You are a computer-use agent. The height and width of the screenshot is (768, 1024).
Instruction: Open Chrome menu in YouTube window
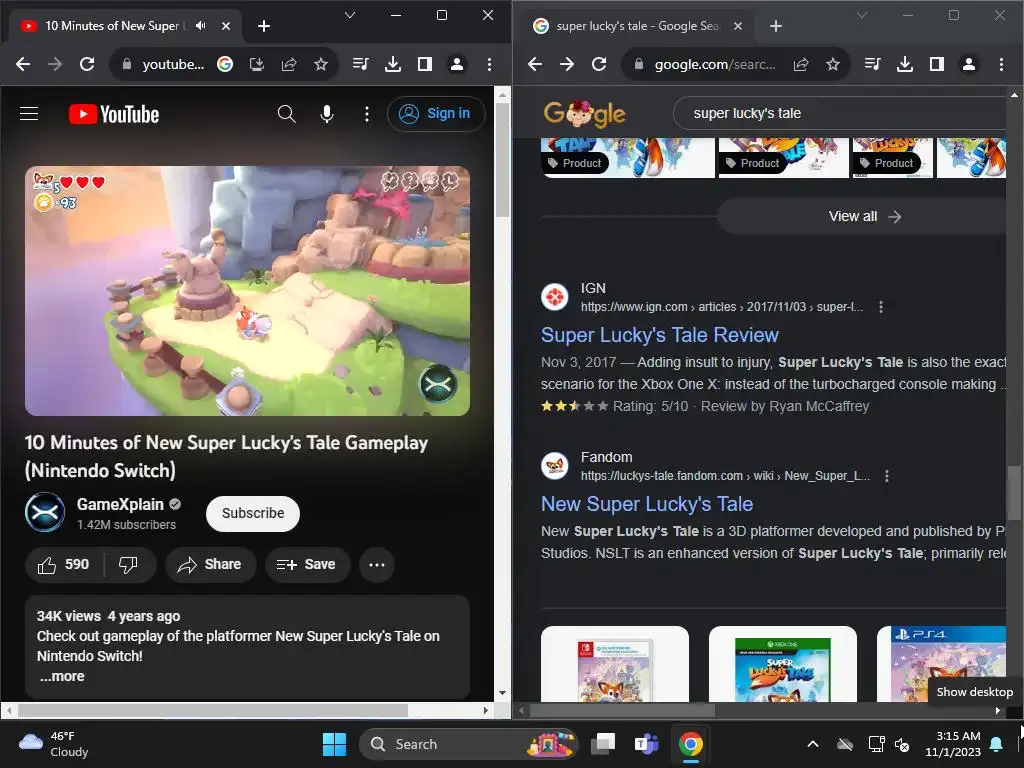(x=489, y=64)
